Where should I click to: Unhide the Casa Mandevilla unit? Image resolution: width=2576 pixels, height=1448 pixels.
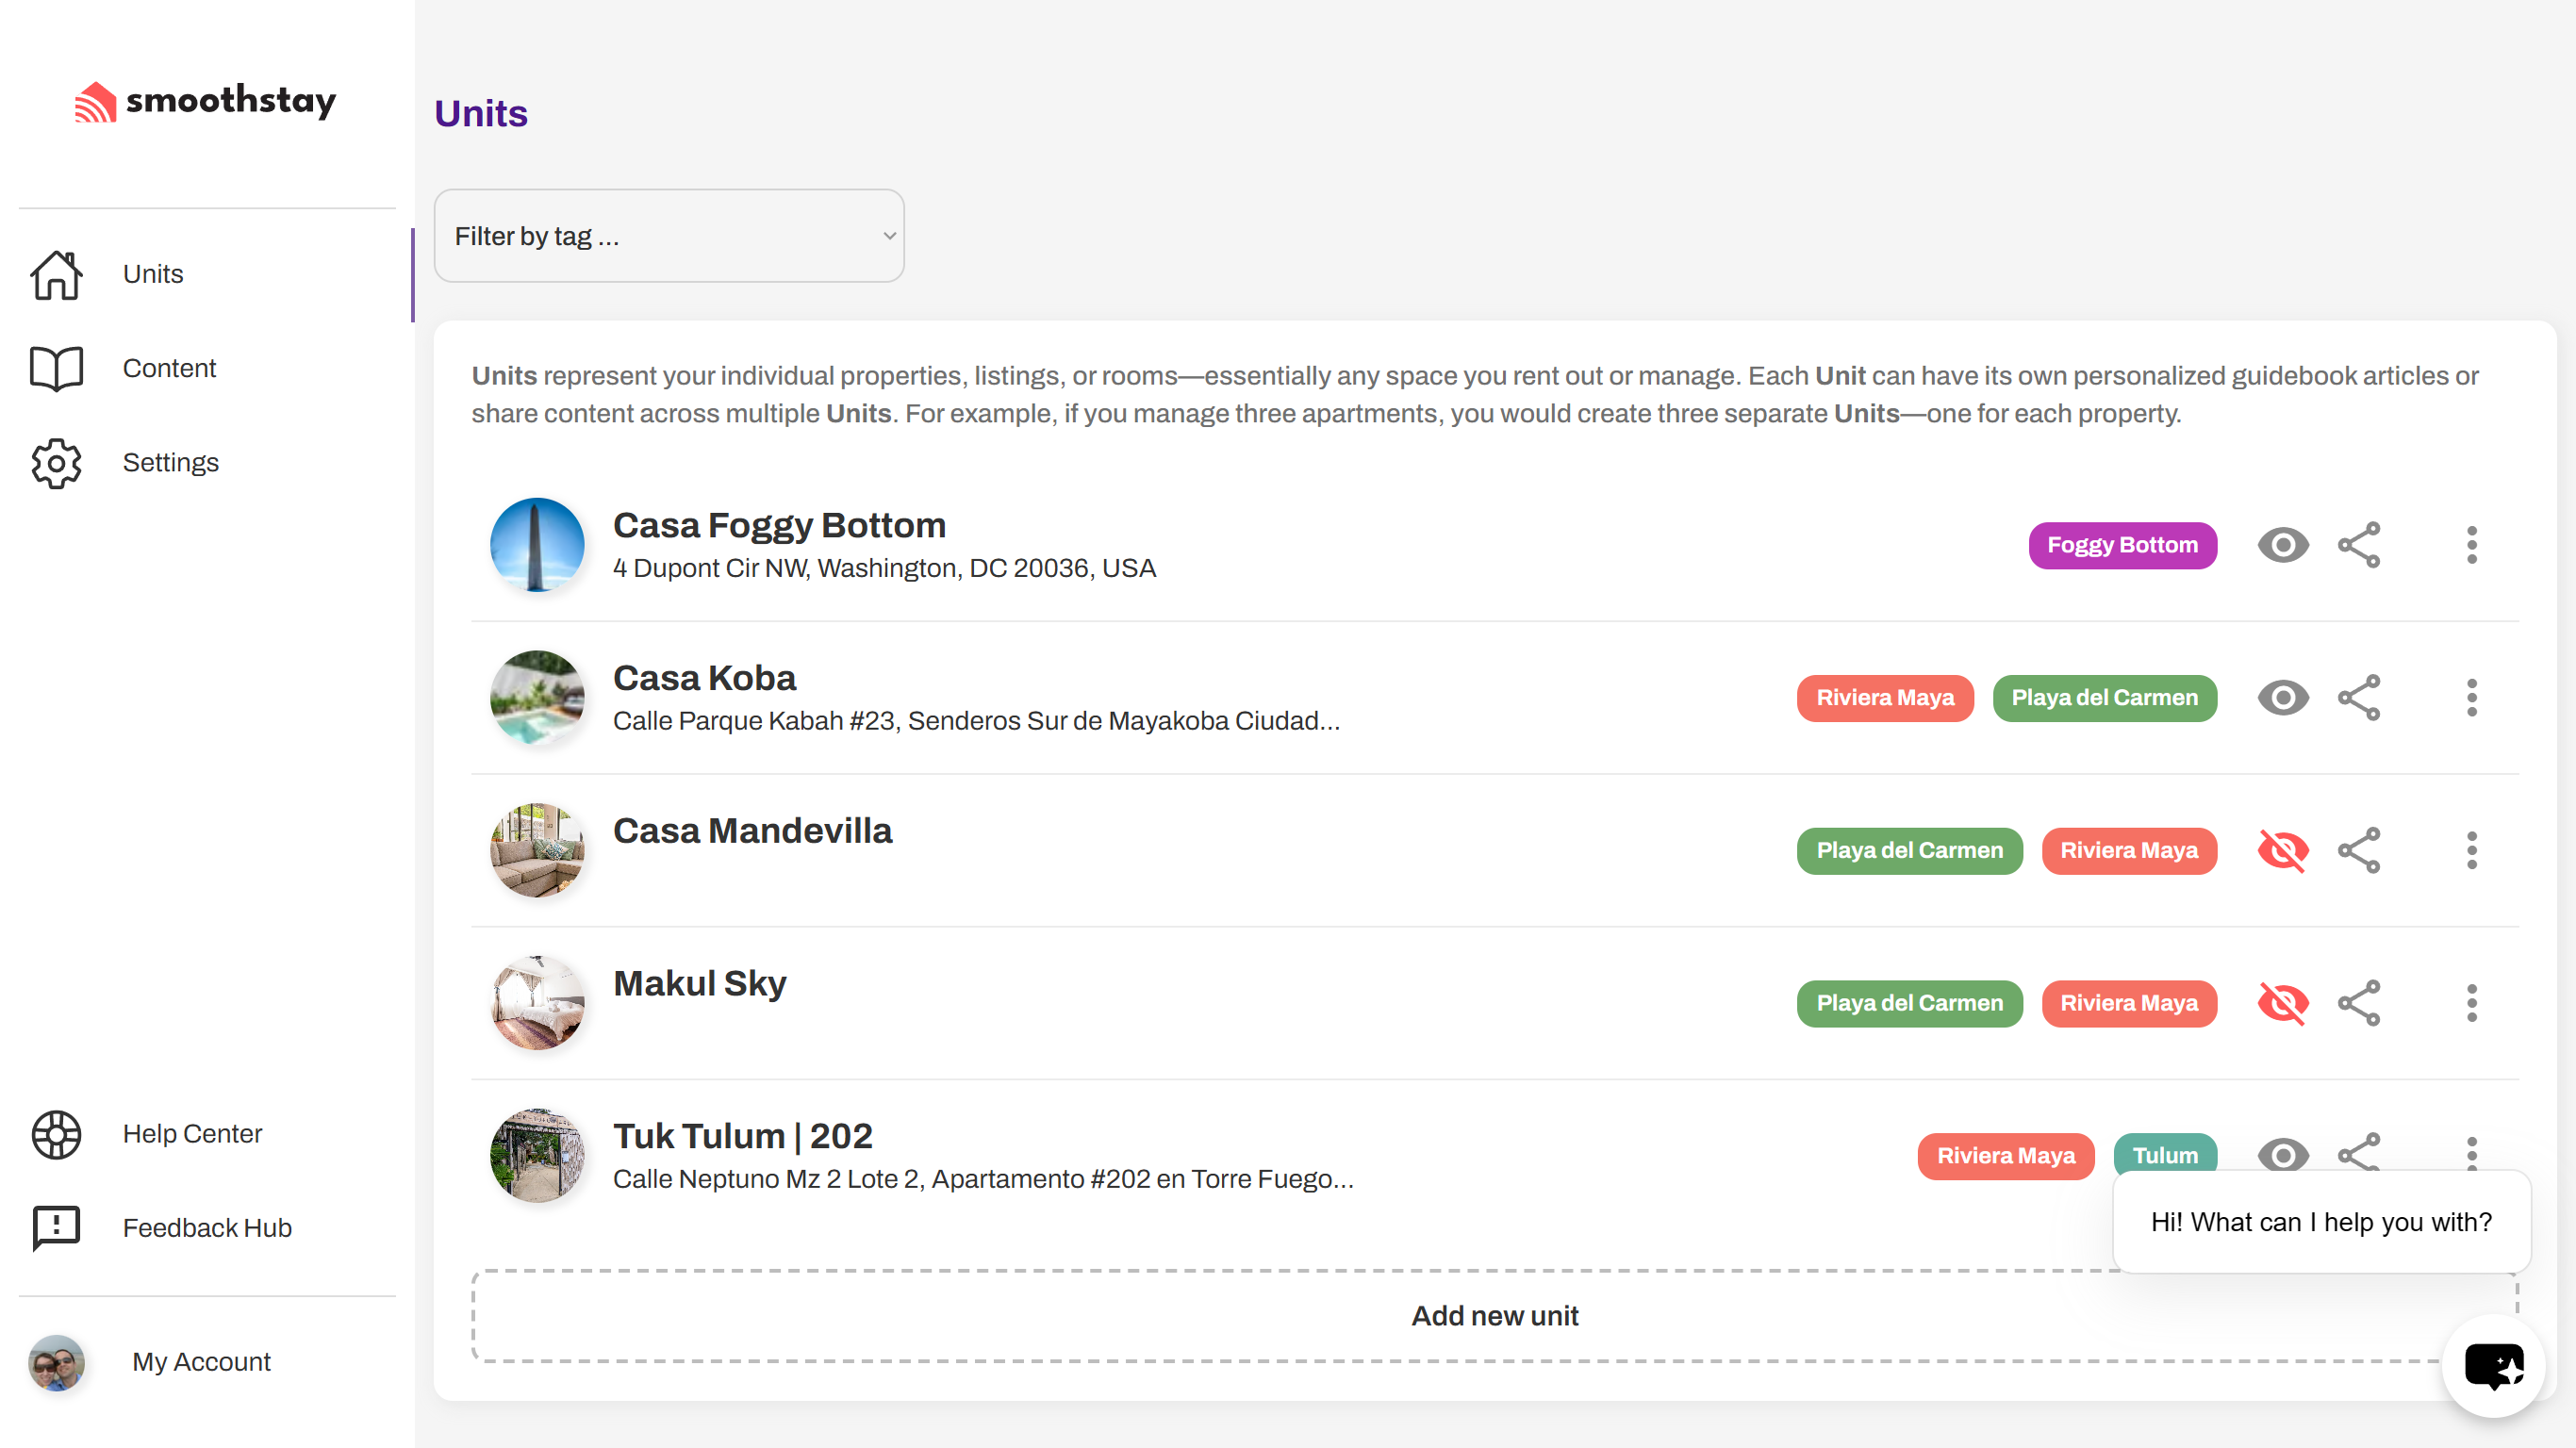click(2283, 851)
